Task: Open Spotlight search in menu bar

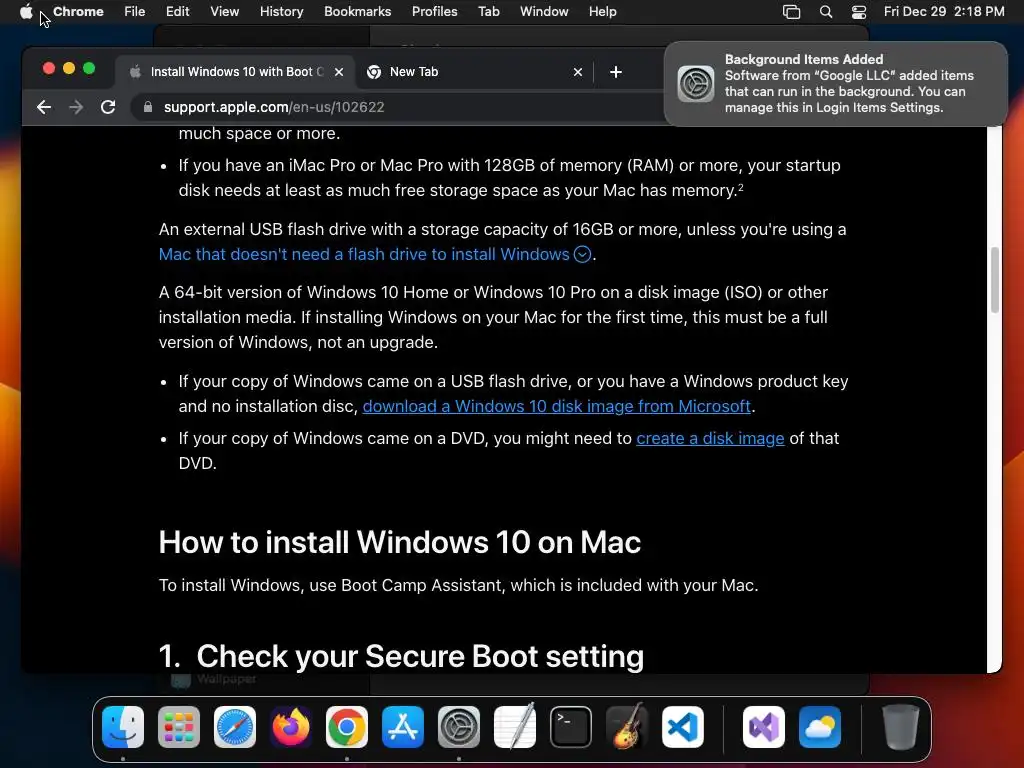Action: tap(826, 12)
